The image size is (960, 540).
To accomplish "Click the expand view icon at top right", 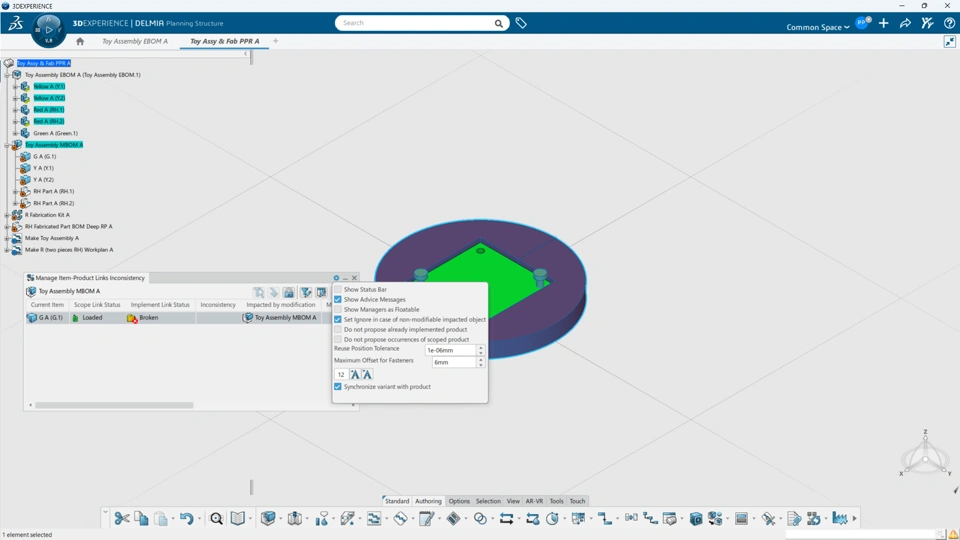I will coord(950,42).
